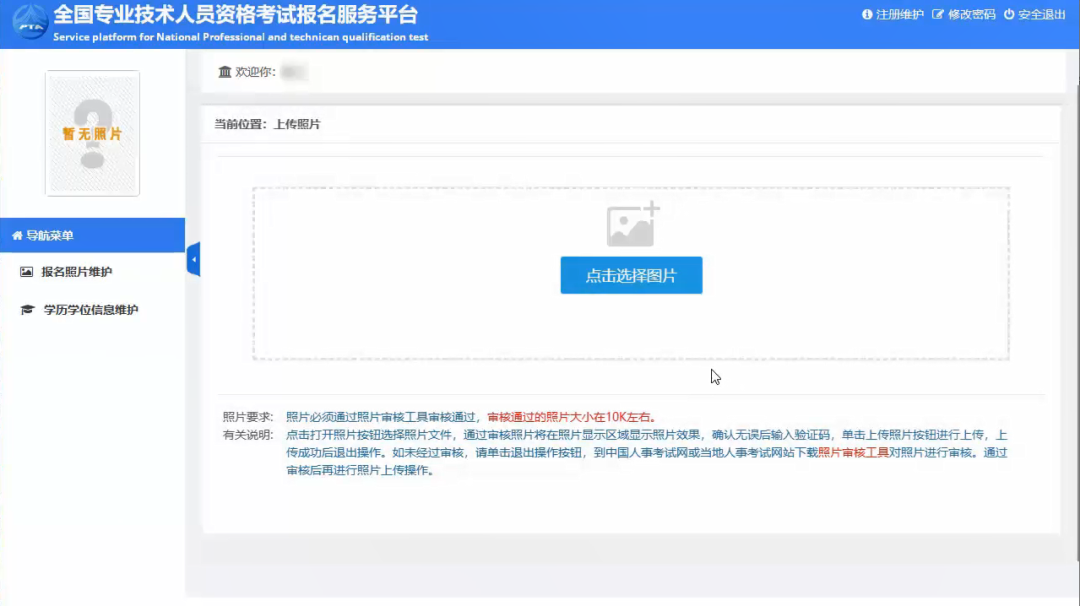Collapse the sidebar using the blue arrow tab

coord(193,260)
